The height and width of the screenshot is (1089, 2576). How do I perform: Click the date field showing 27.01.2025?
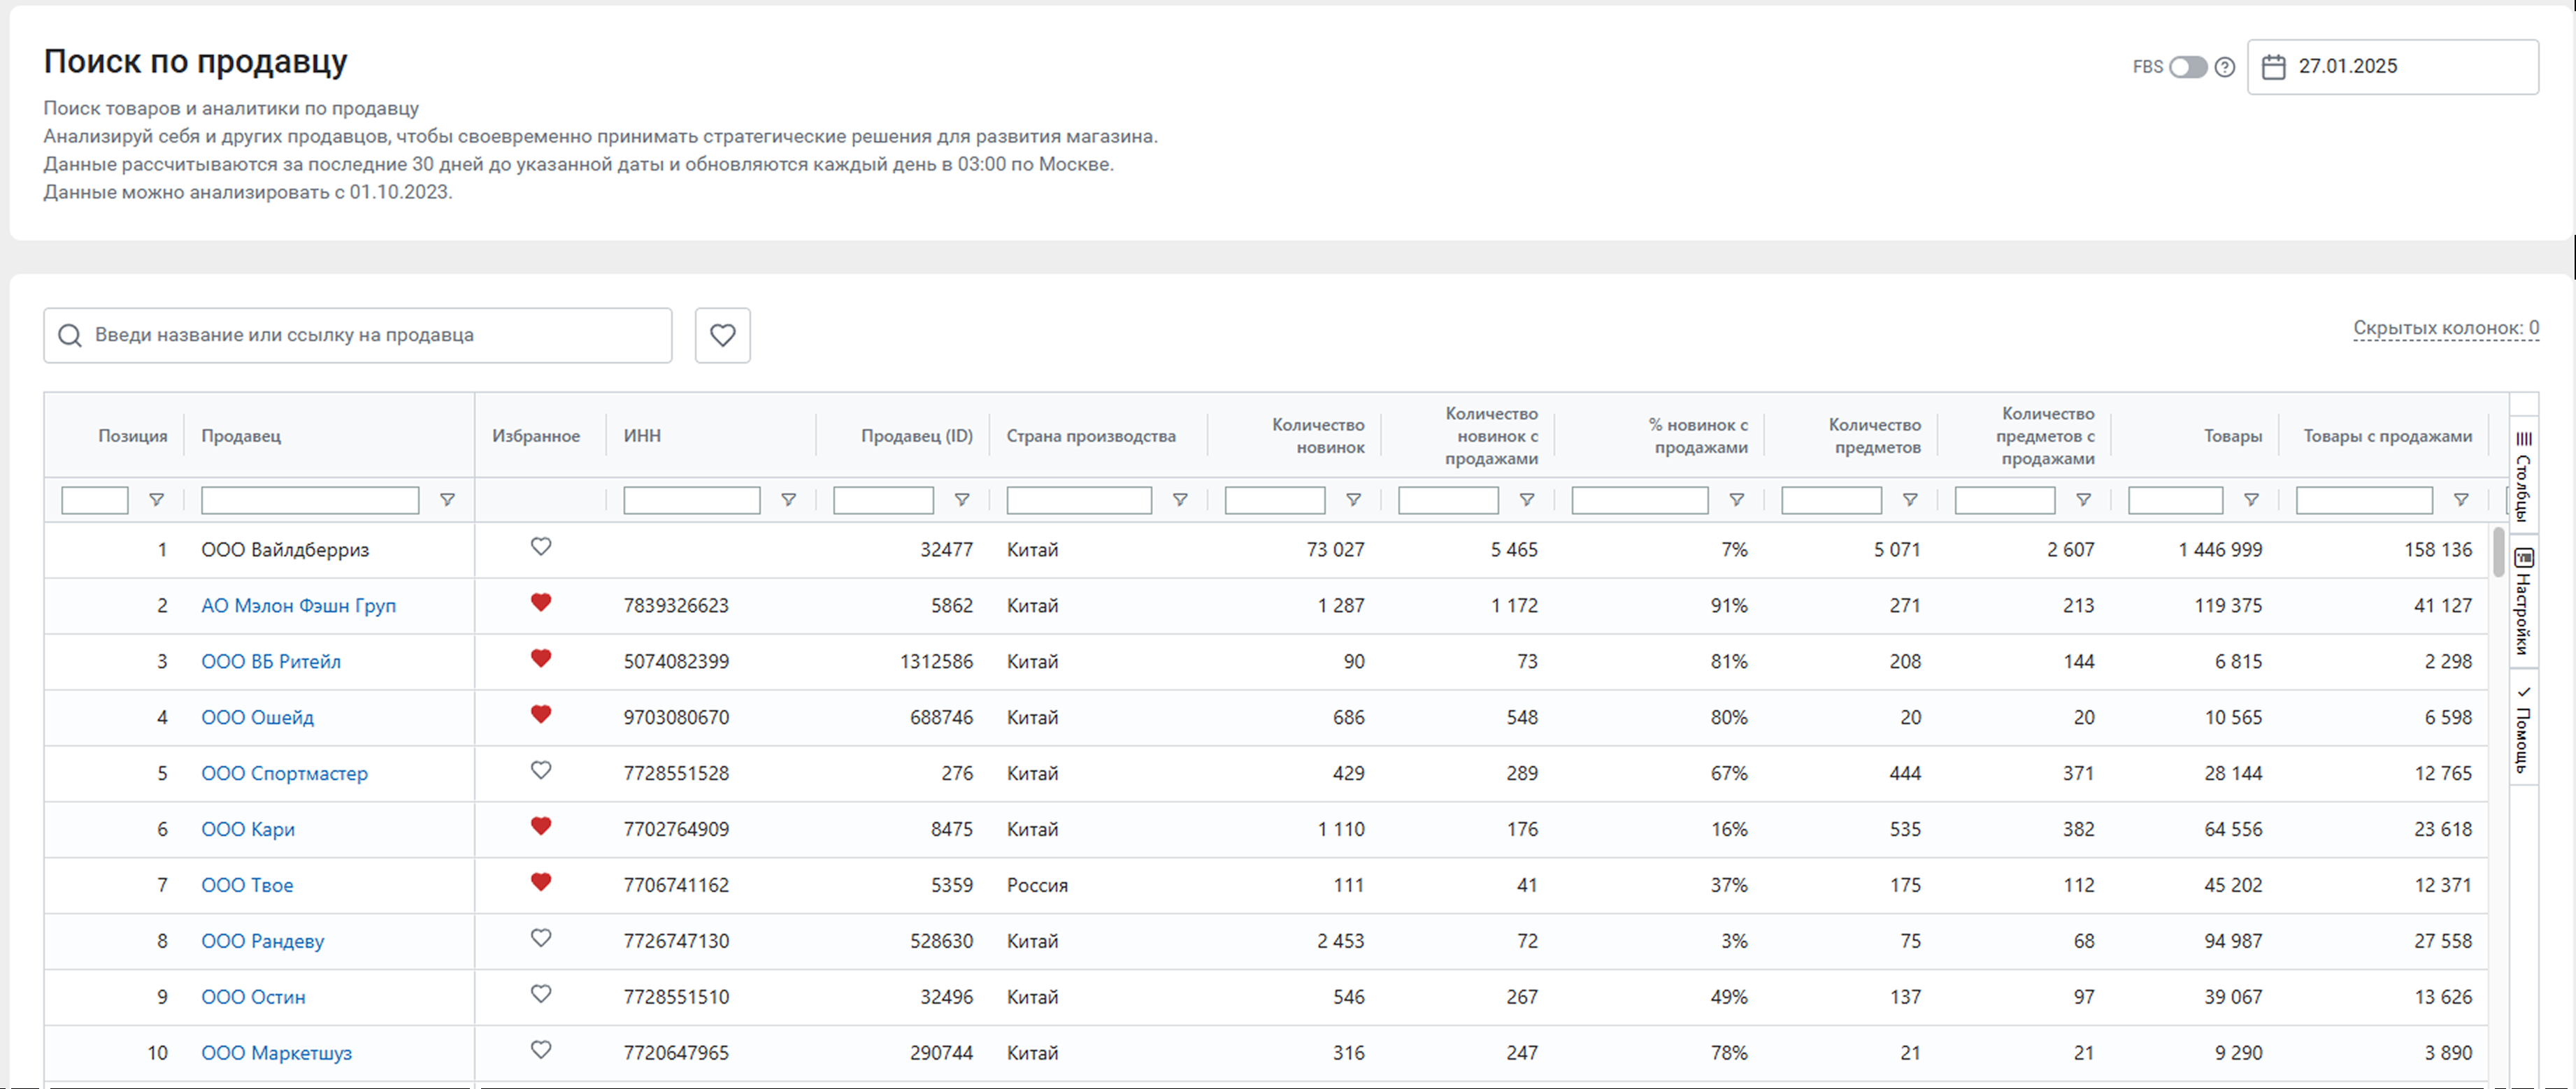pos(2392,67)
